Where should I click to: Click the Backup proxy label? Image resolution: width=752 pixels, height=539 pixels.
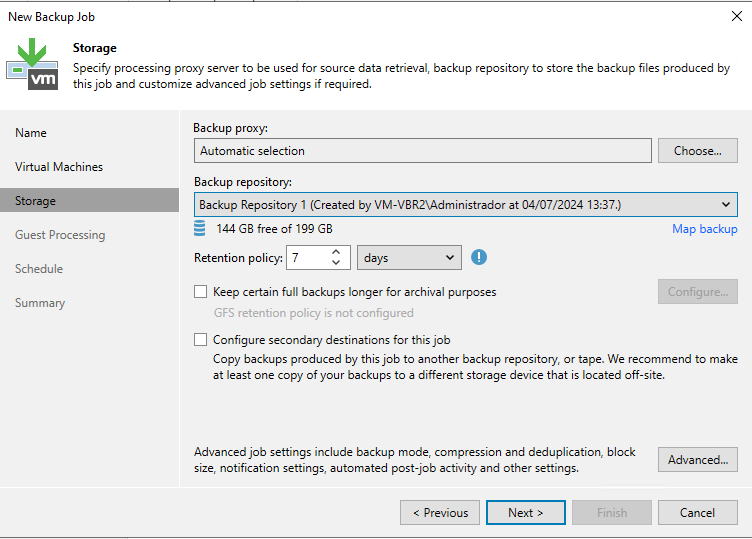point(231,128)
